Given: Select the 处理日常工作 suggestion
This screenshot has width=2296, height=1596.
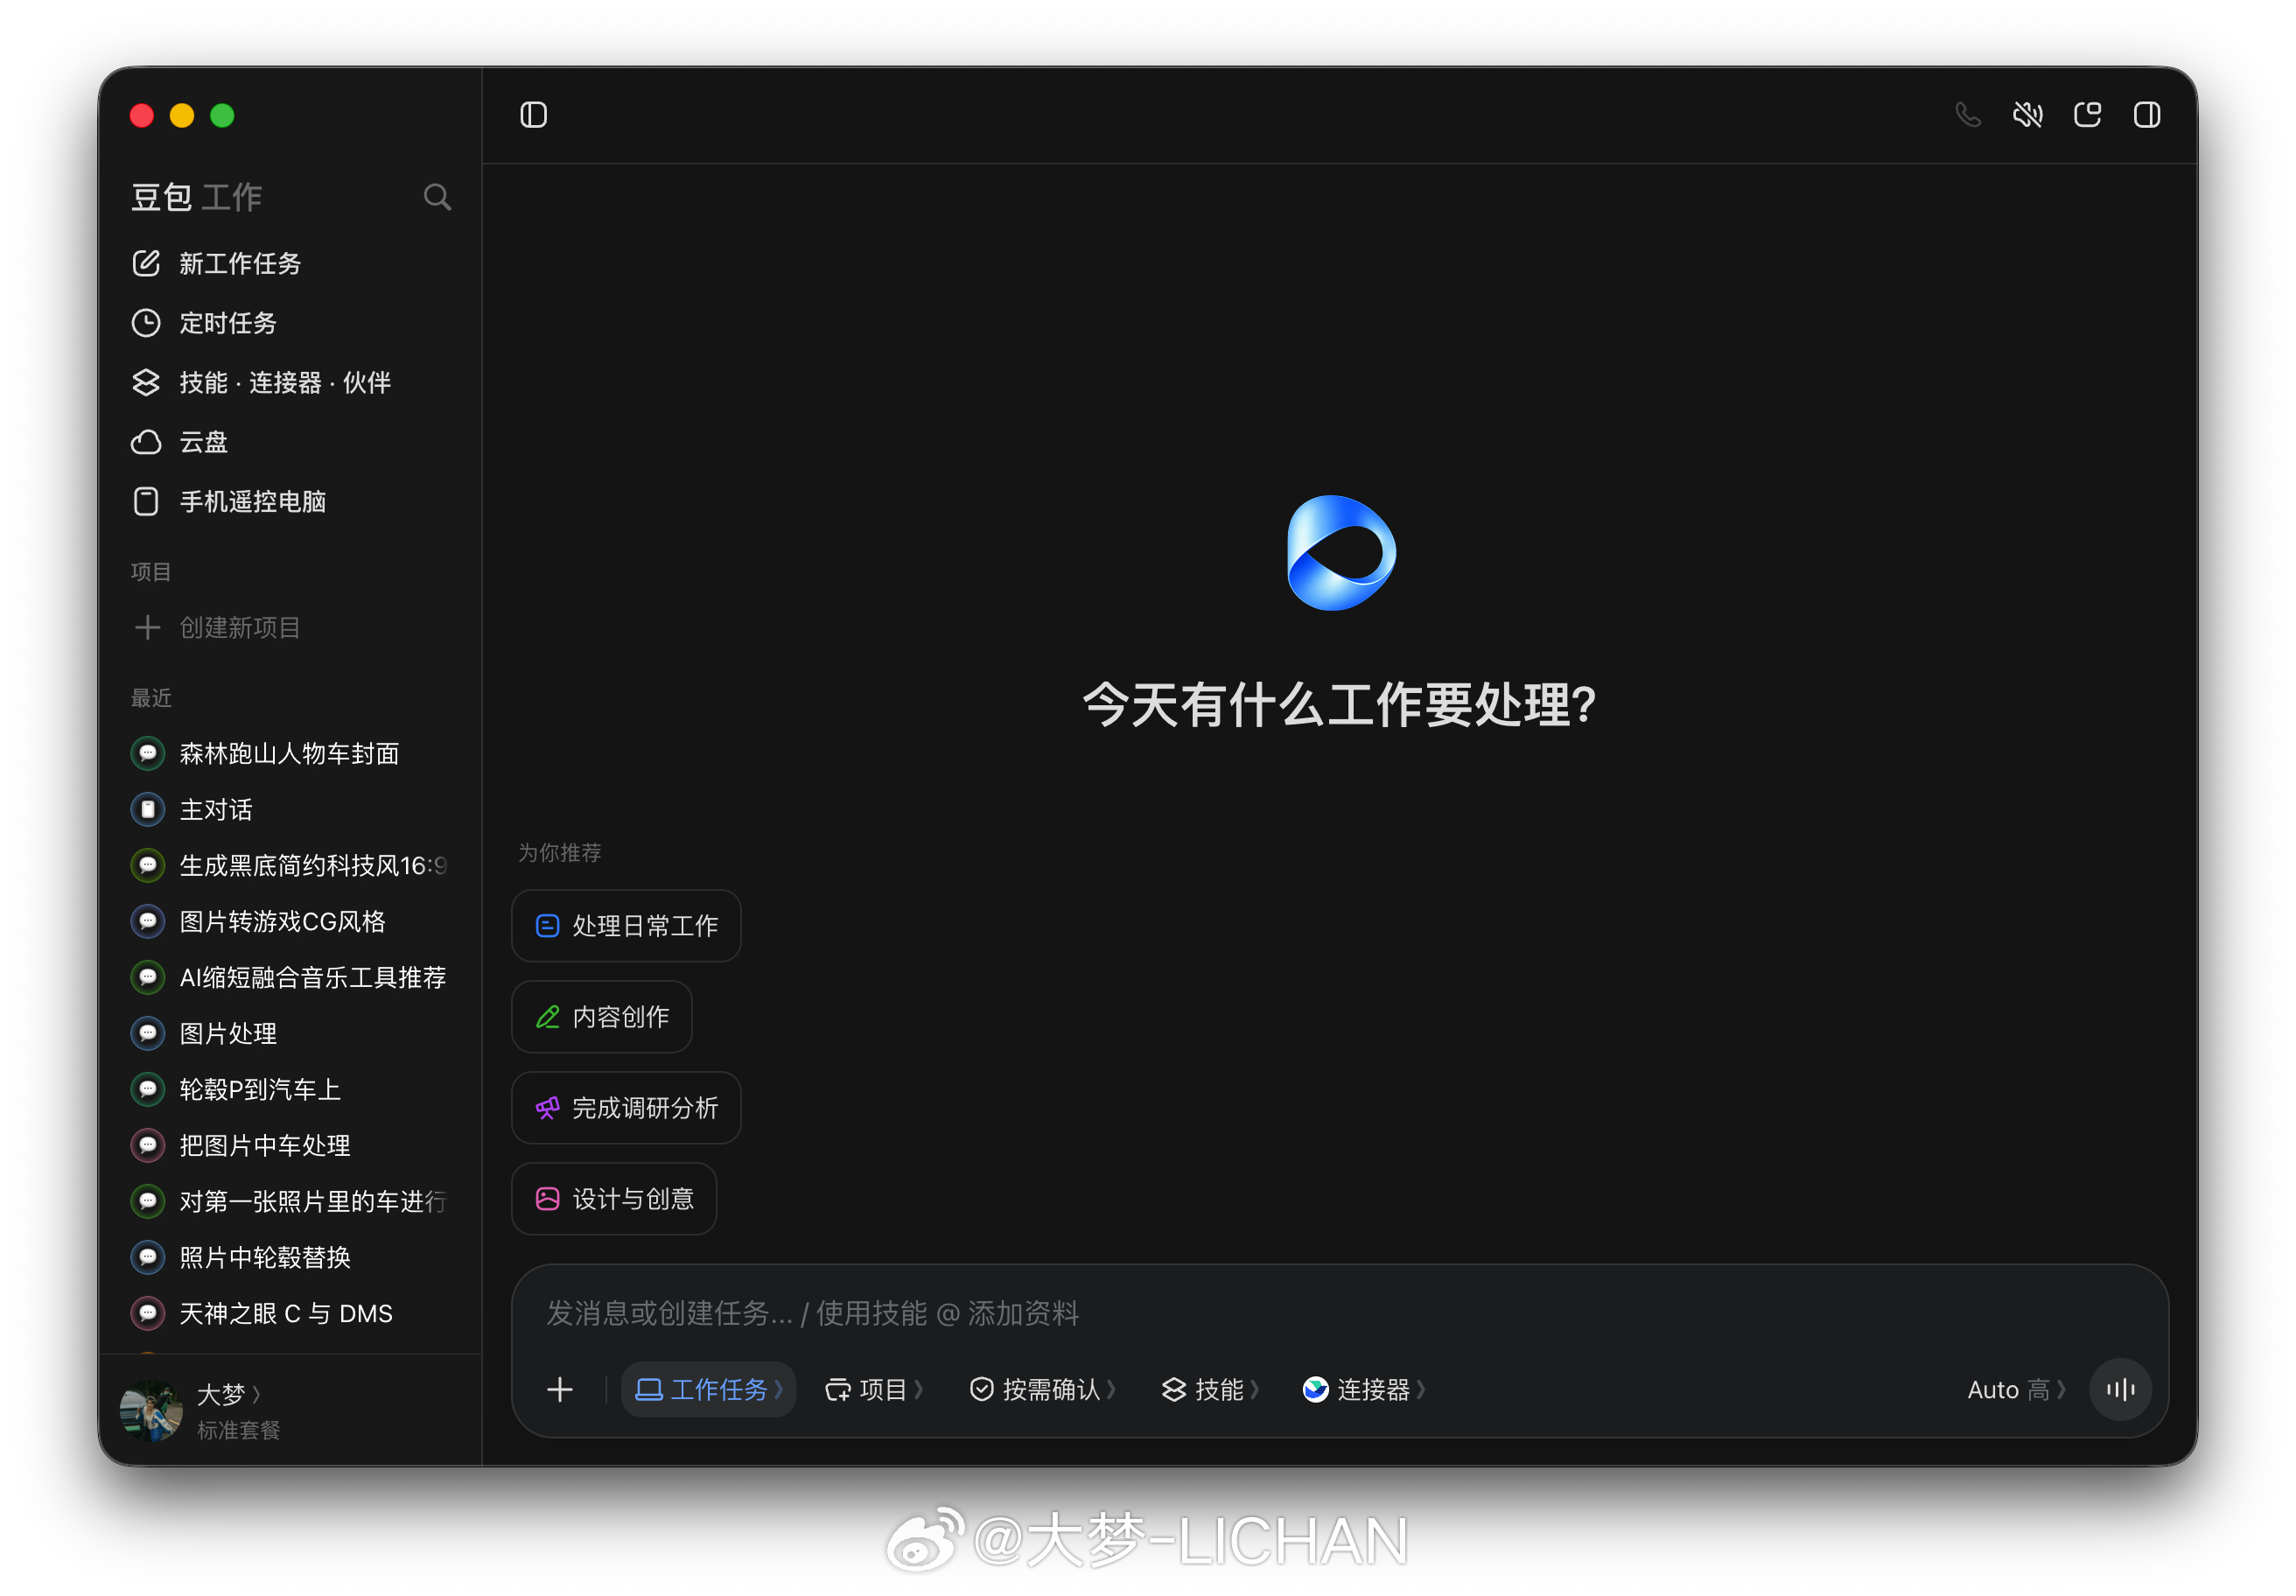Looking at the screenshot, I should (x=626, y=925).
